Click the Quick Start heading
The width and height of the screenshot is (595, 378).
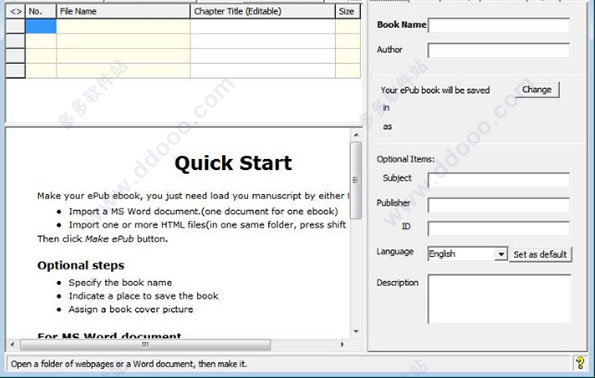coord(233,163)
